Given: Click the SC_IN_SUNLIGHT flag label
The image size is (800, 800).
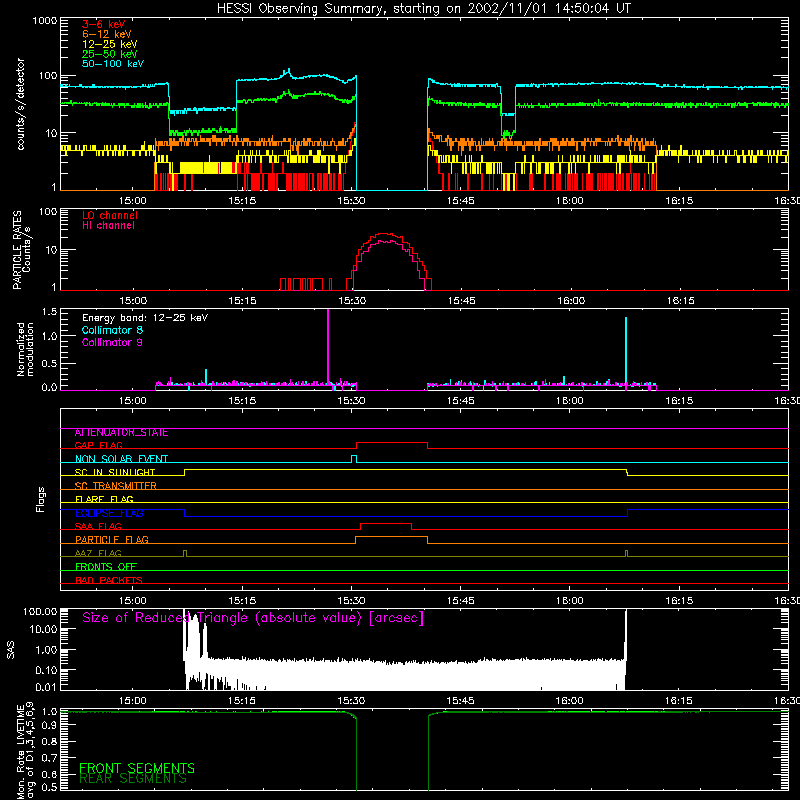Looking at the screenshot, I should 115,472.
